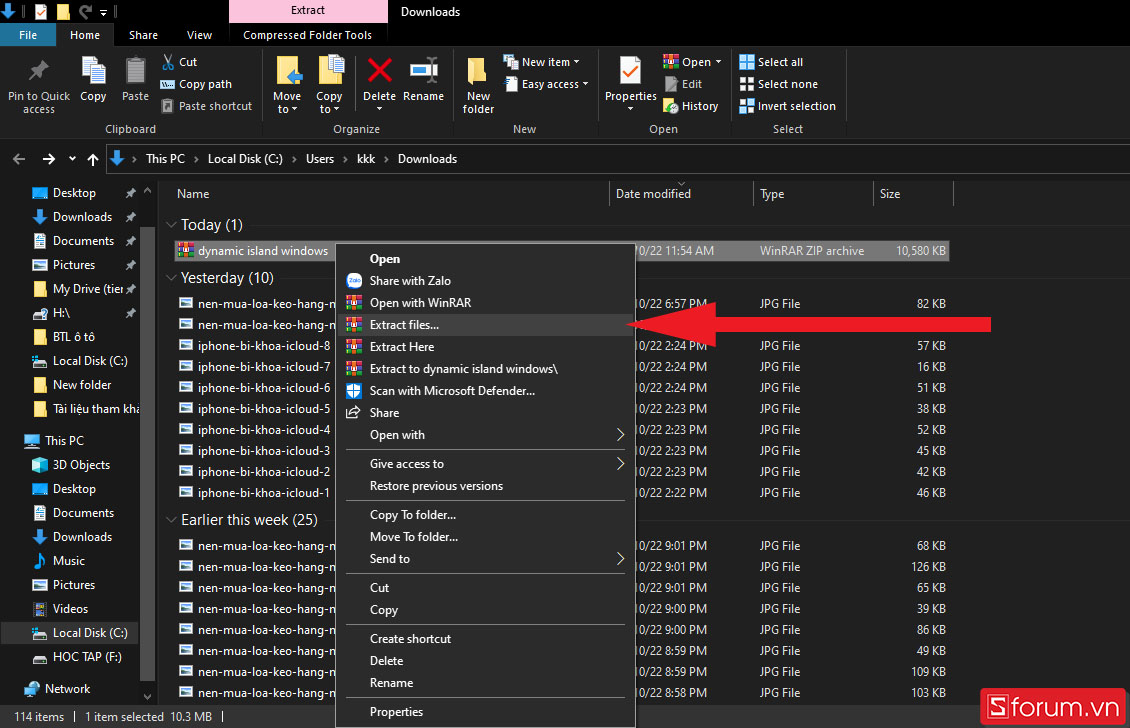Screen dimensions: 1130x728
Task: Switch to the View ribbon tab
Action: 199,35
